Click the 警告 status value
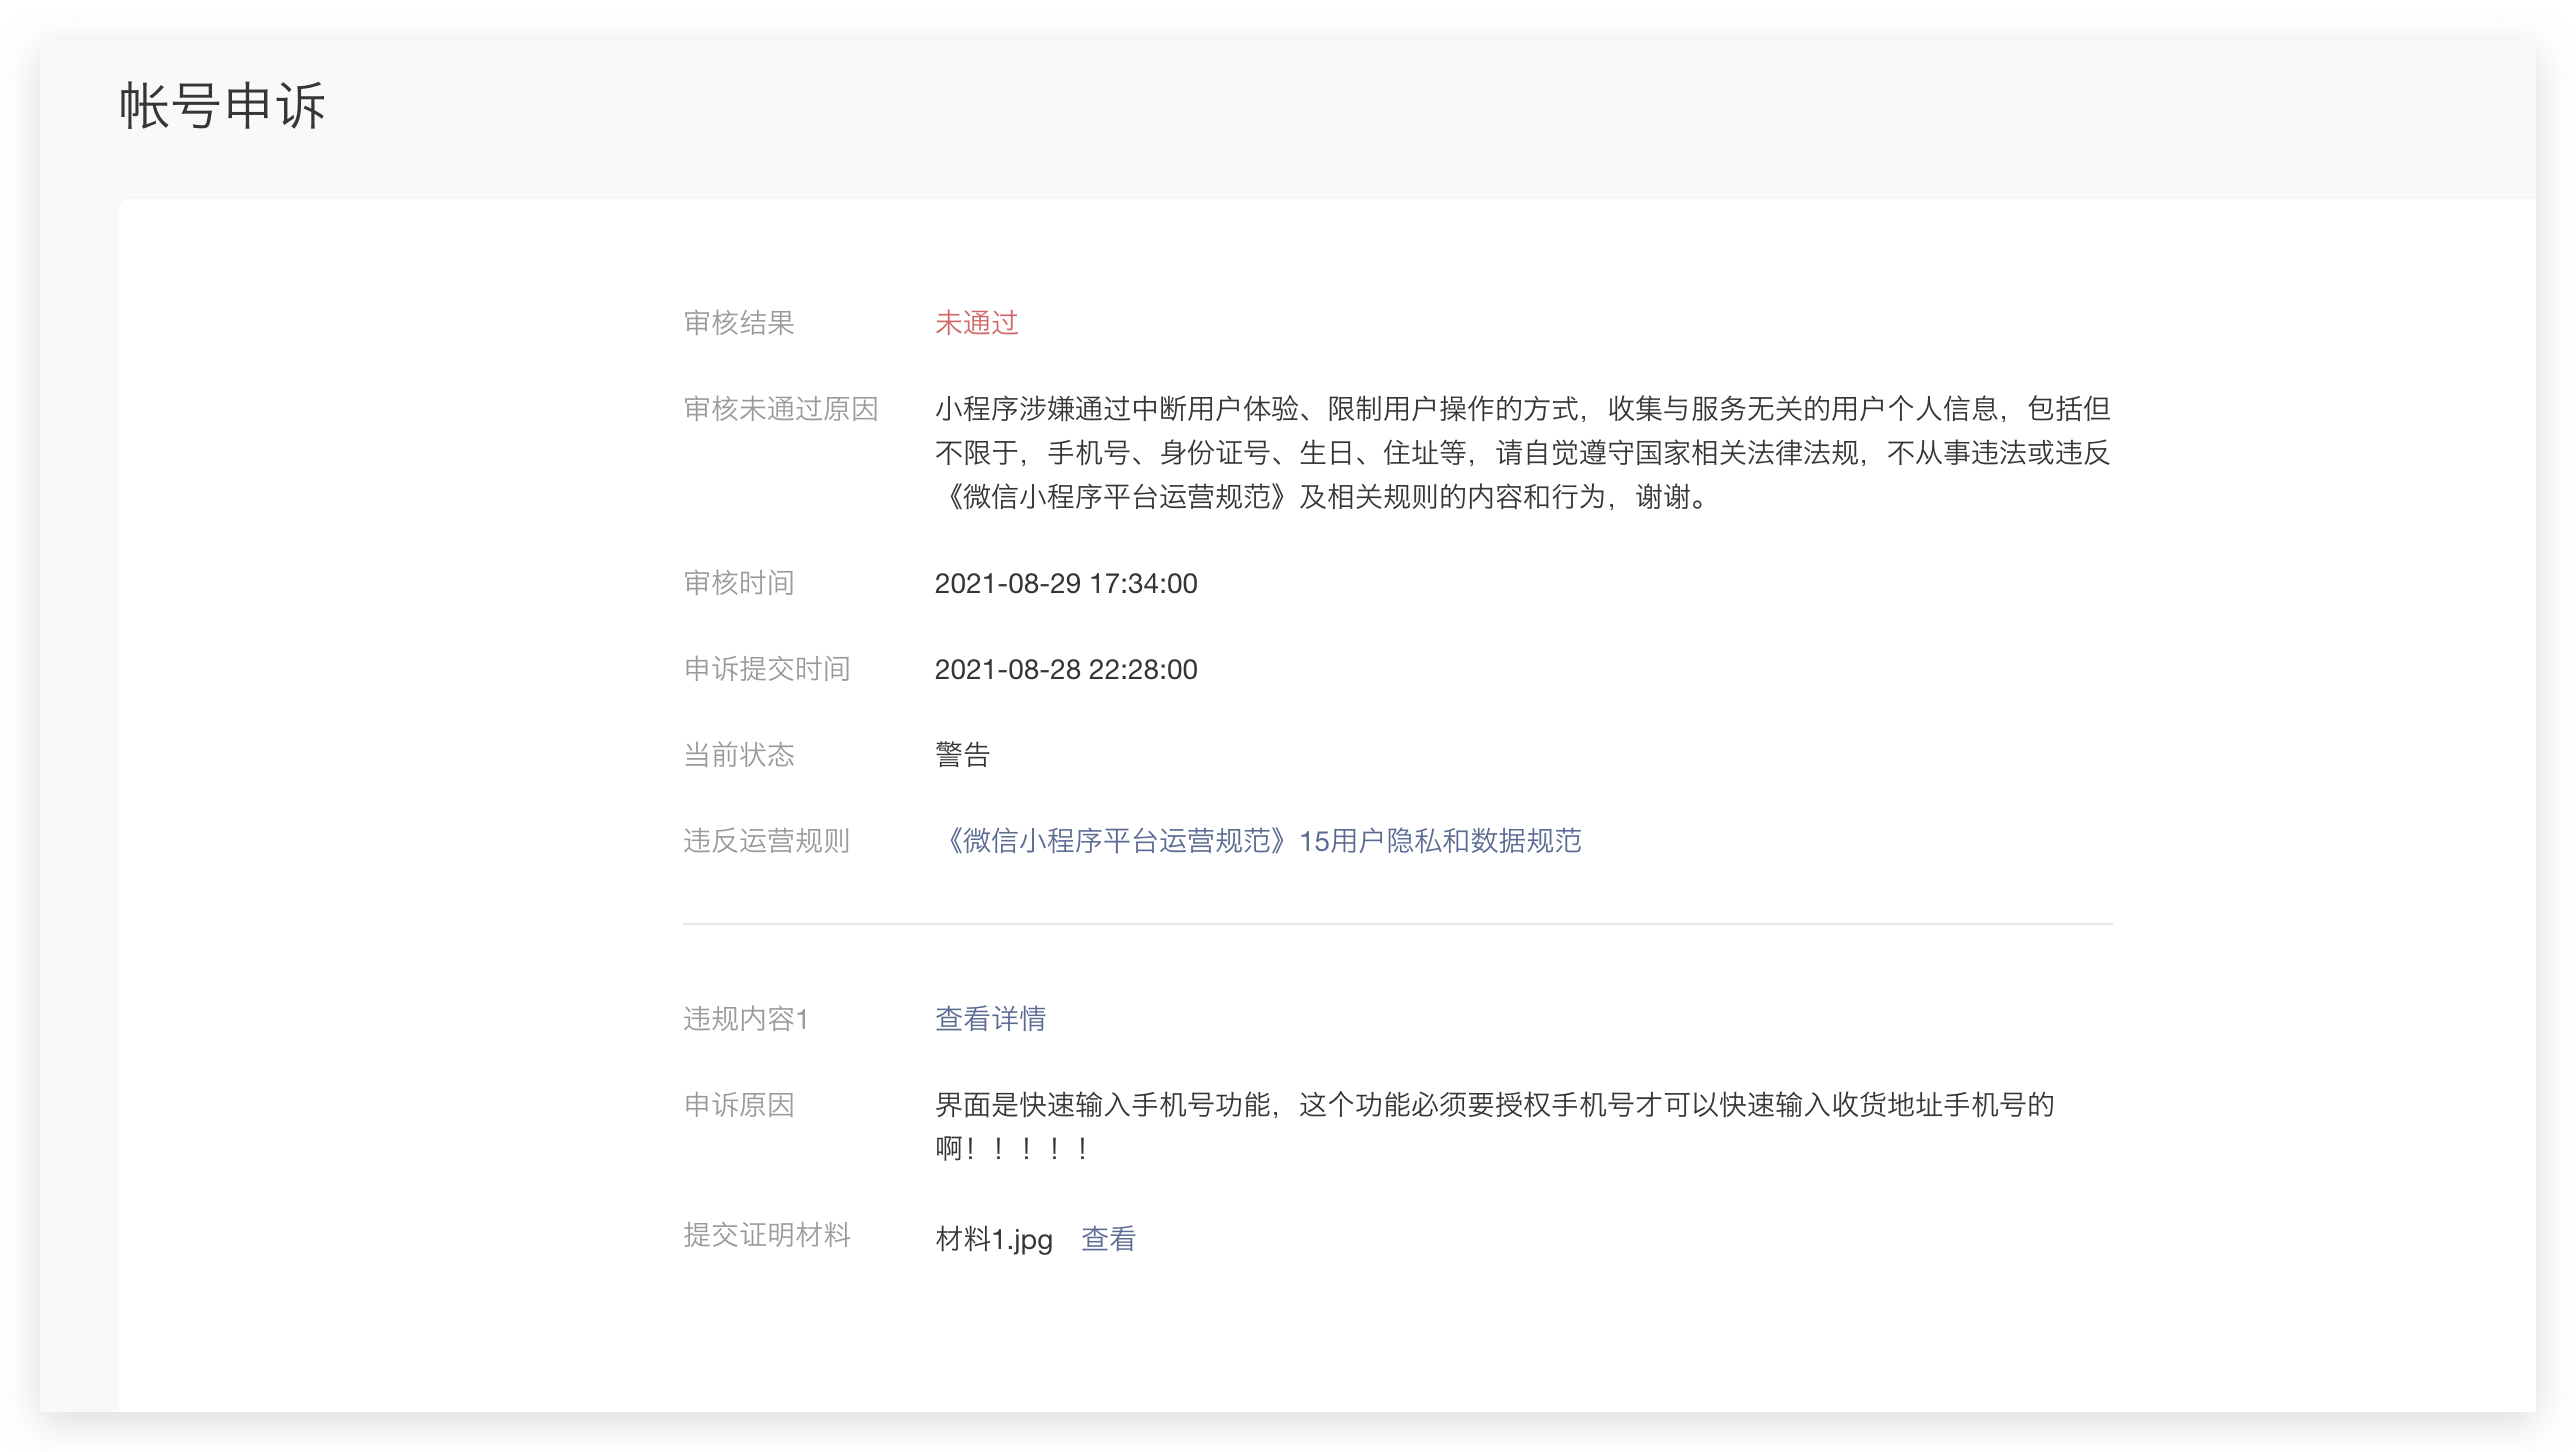2576x1452 pixels. [x=962, y=754]
